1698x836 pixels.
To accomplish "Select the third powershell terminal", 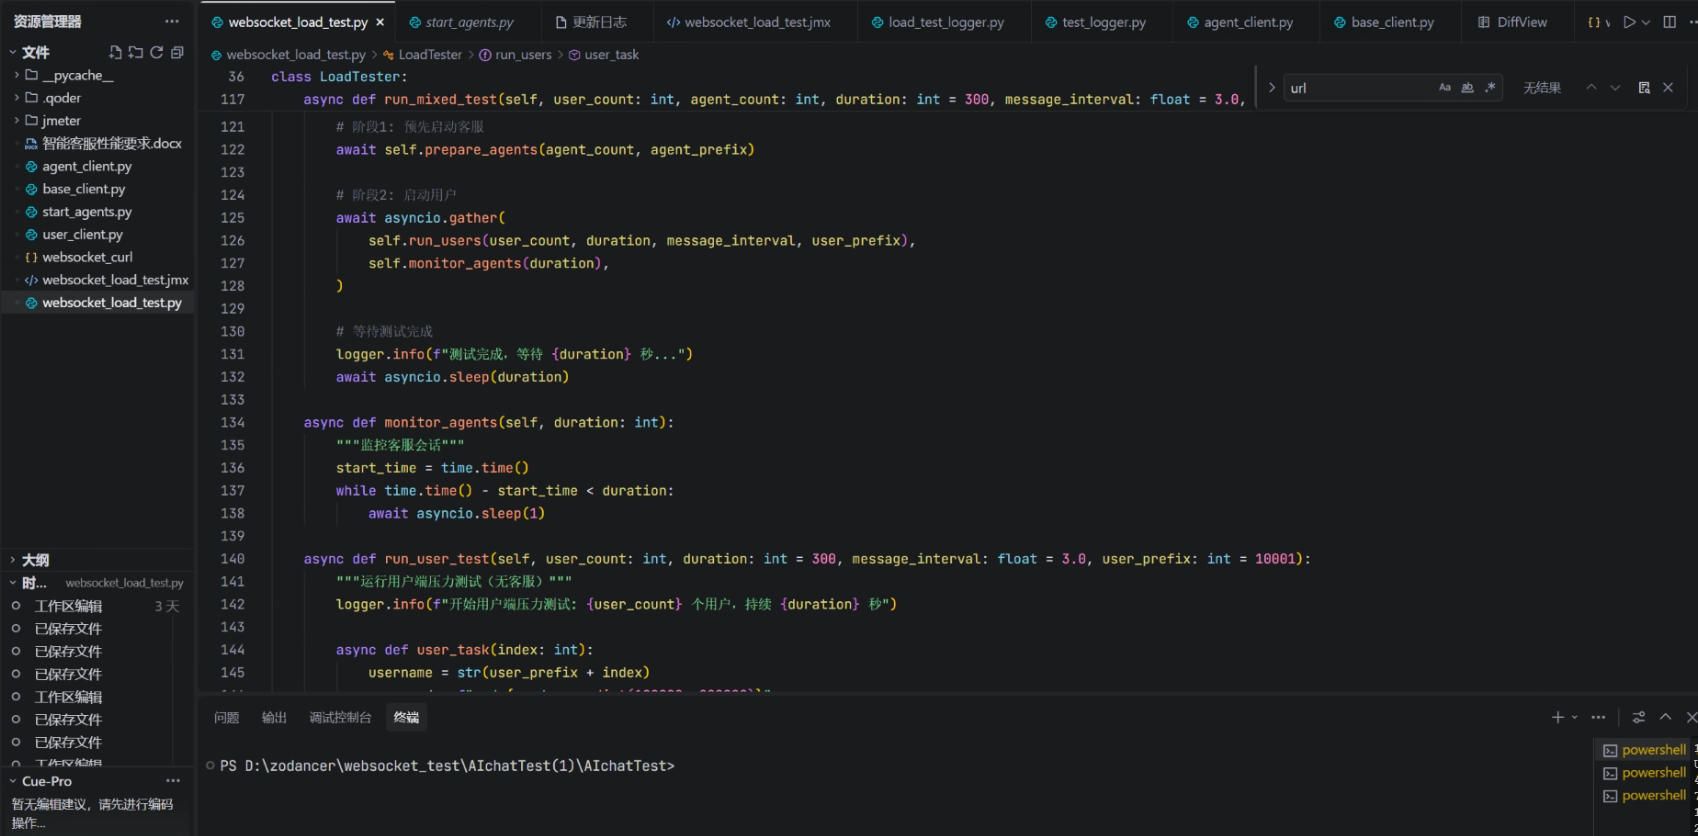I will (x=1645, y=796).
